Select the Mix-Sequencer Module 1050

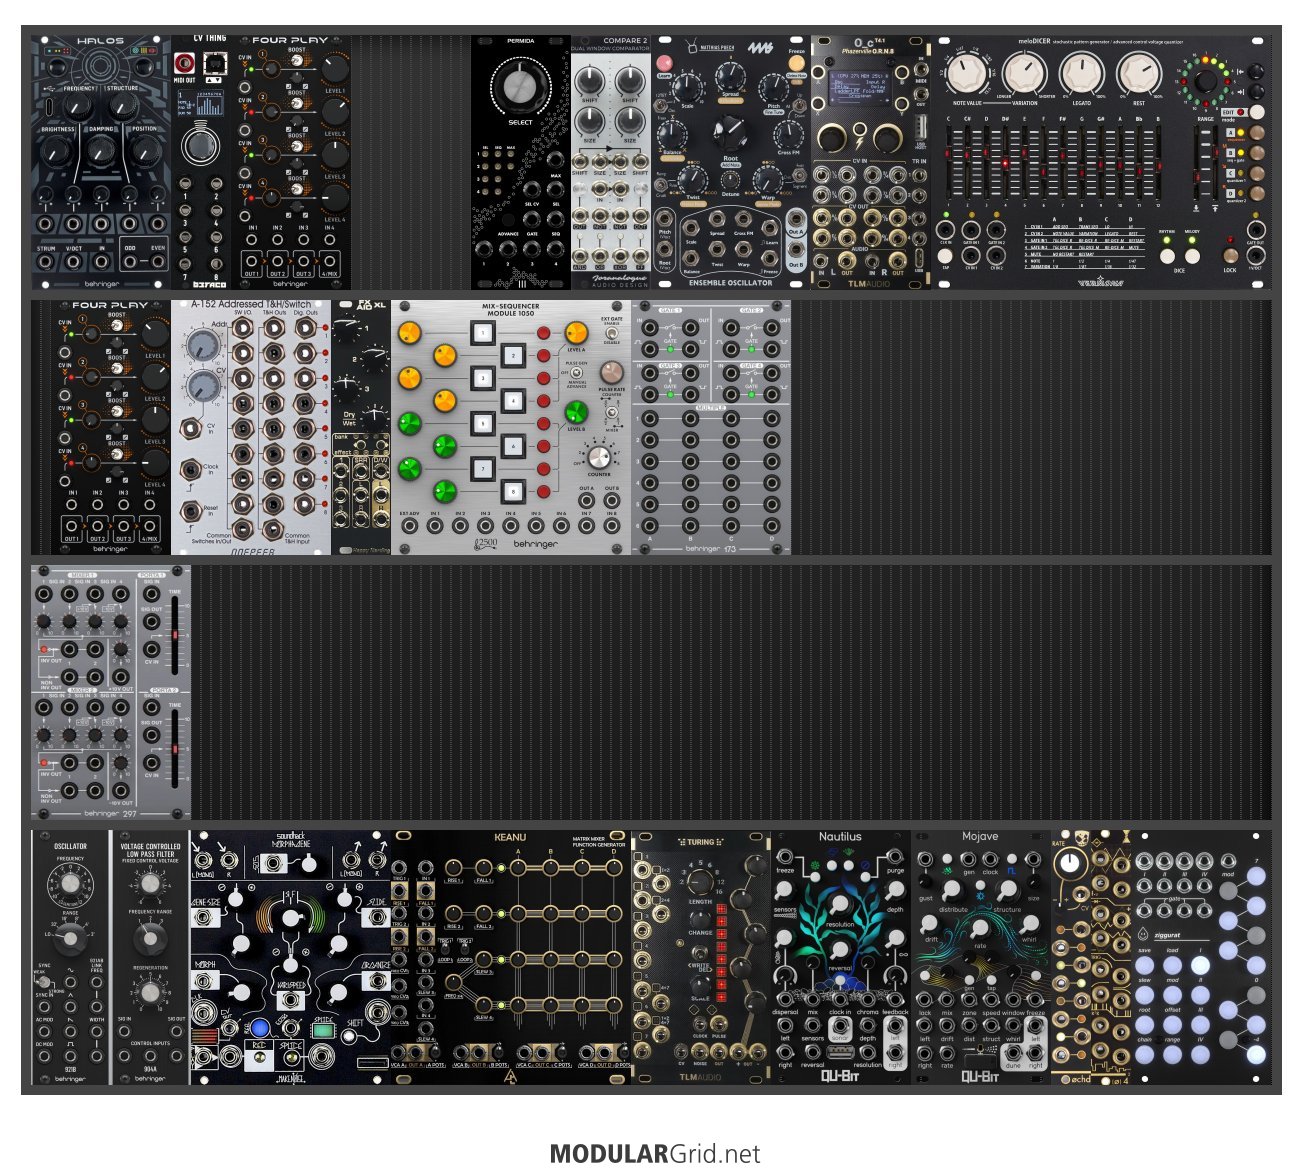(511, 427)
